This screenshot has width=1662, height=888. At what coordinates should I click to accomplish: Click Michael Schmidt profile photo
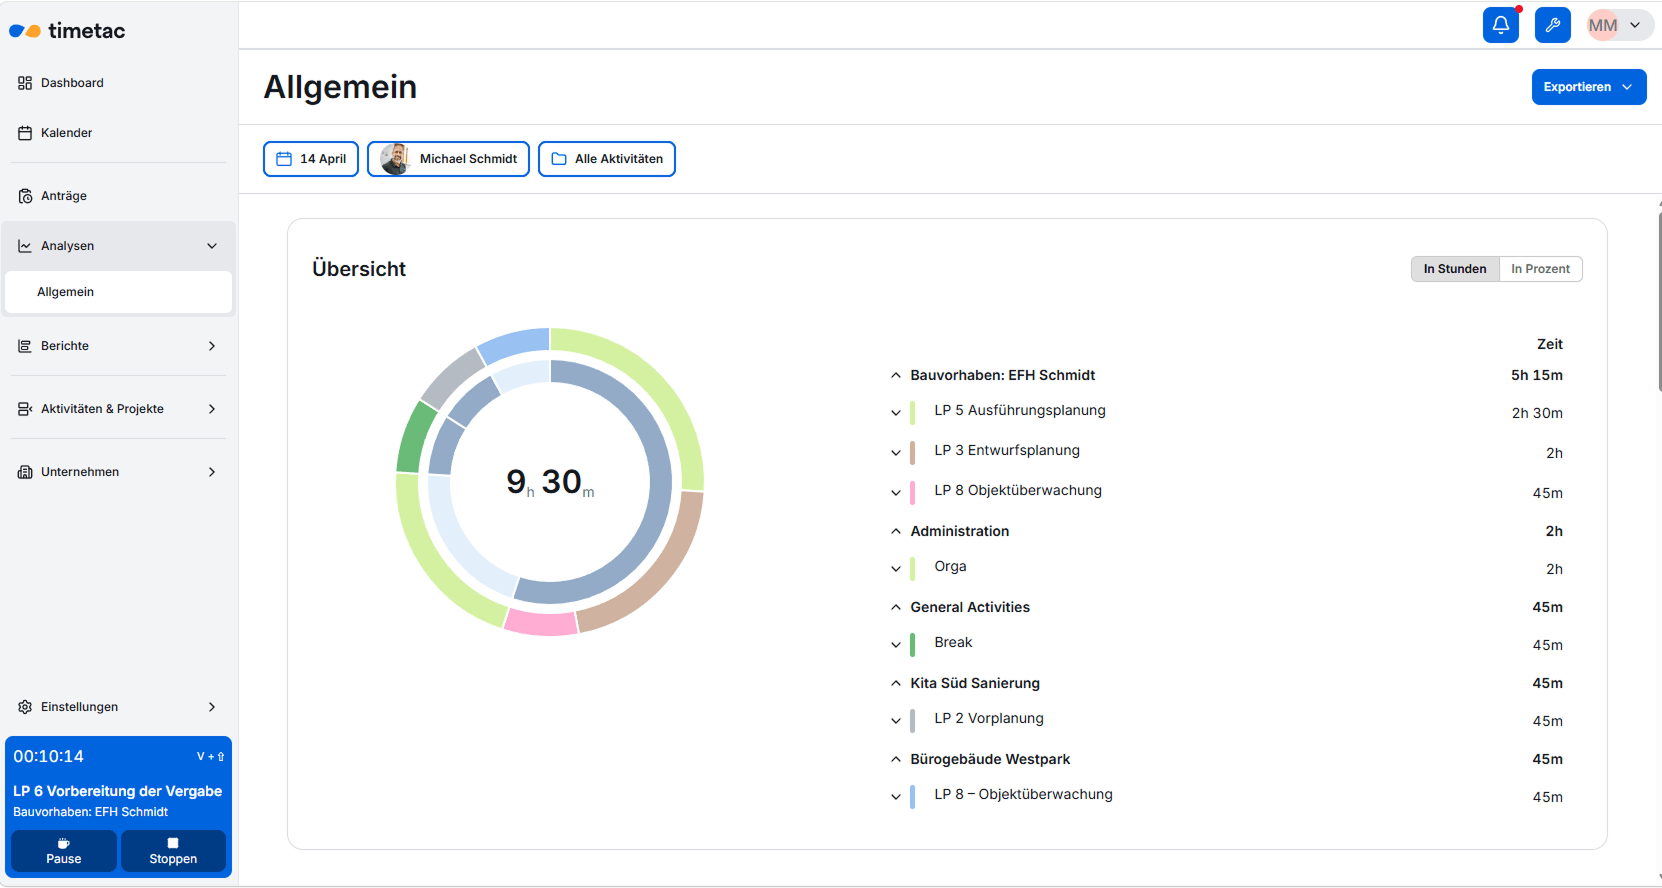(395, 159)
